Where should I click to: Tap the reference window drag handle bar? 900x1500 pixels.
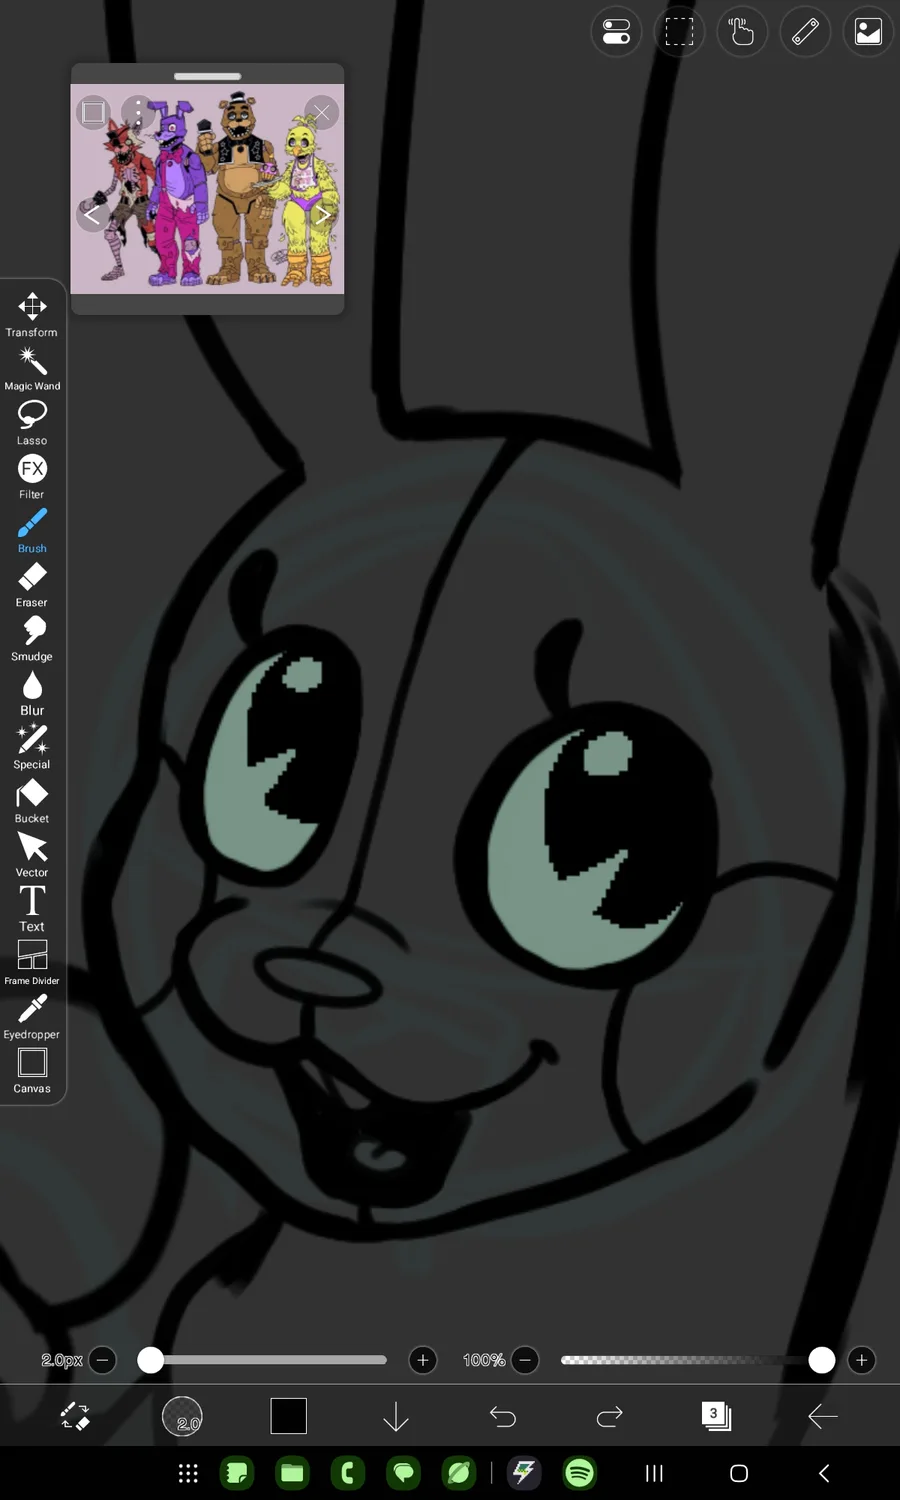coord(207,76)
